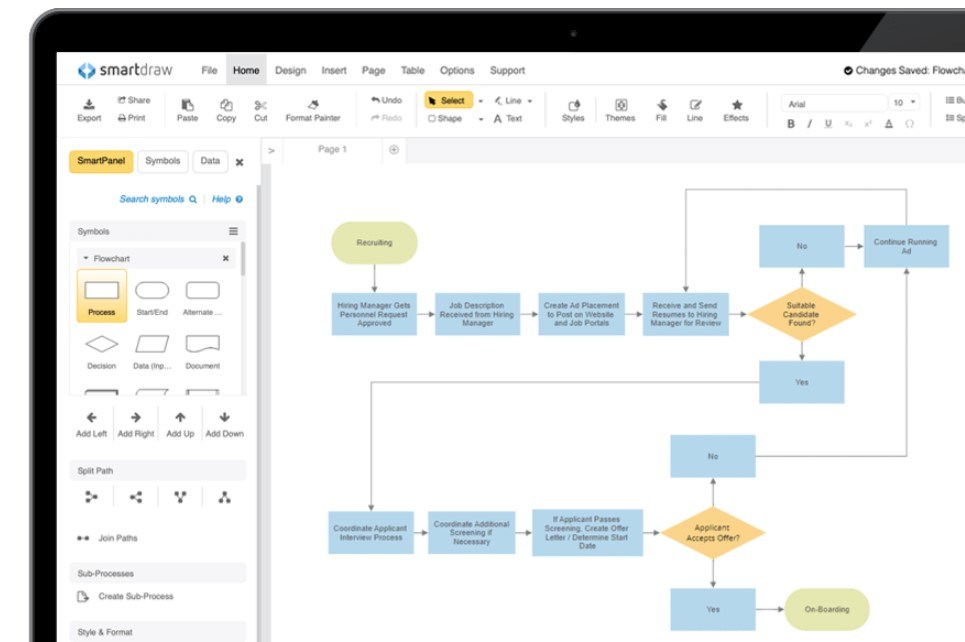This screenshot has width=965, height=642.
Task: Close the SmartPanel sidebar
Action: [239, 162]
